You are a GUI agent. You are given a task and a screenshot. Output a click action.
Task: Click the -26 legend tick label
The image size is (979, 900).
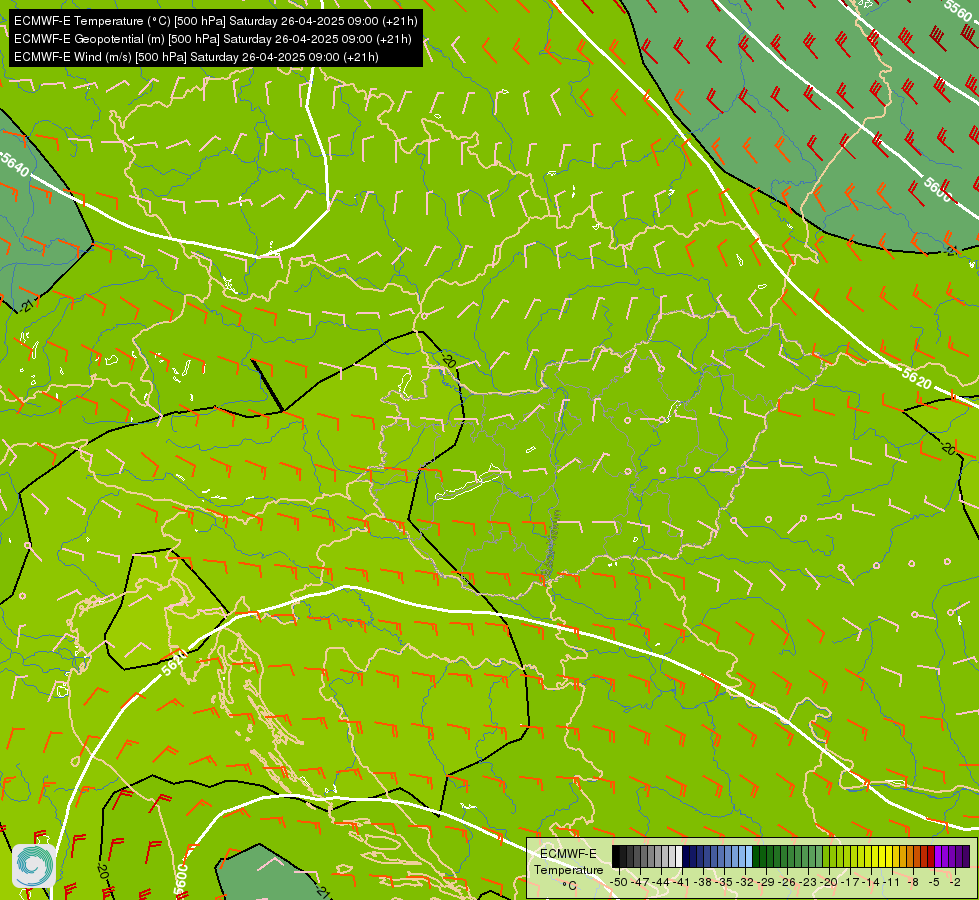[787, 882]
